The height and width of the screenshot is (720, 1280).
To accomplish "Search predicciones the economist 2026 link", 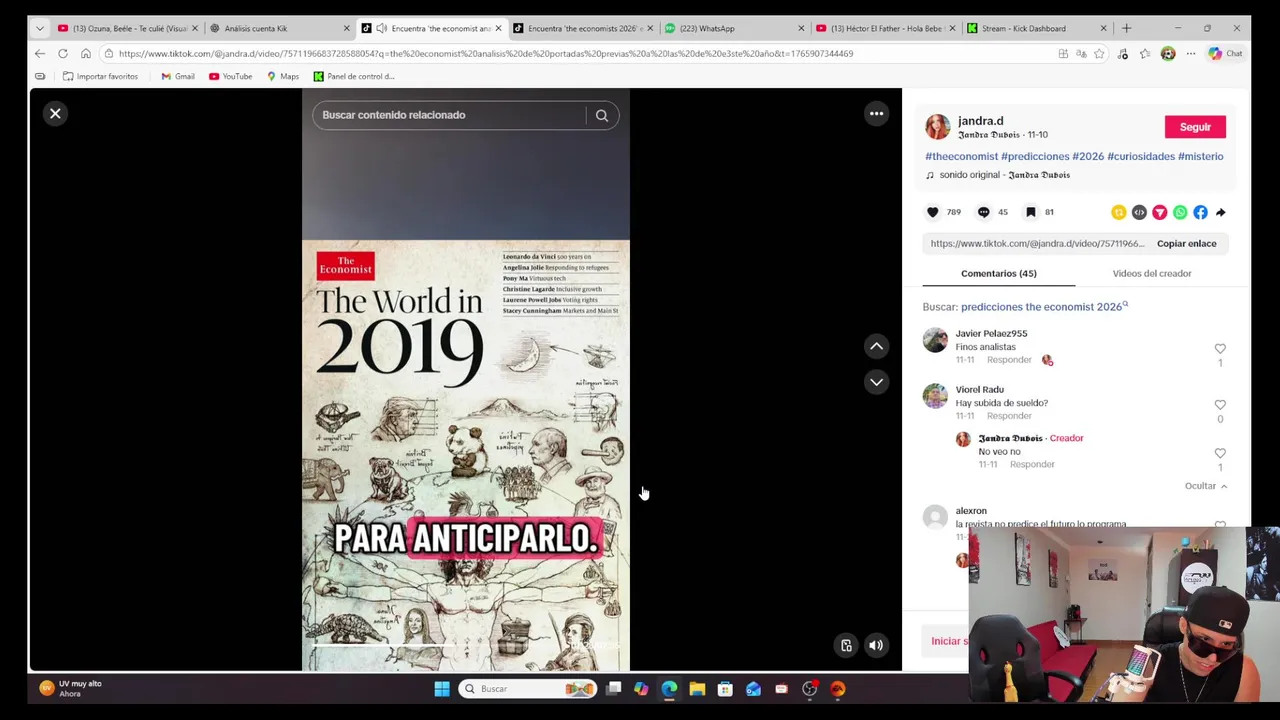I will 1044,307.
